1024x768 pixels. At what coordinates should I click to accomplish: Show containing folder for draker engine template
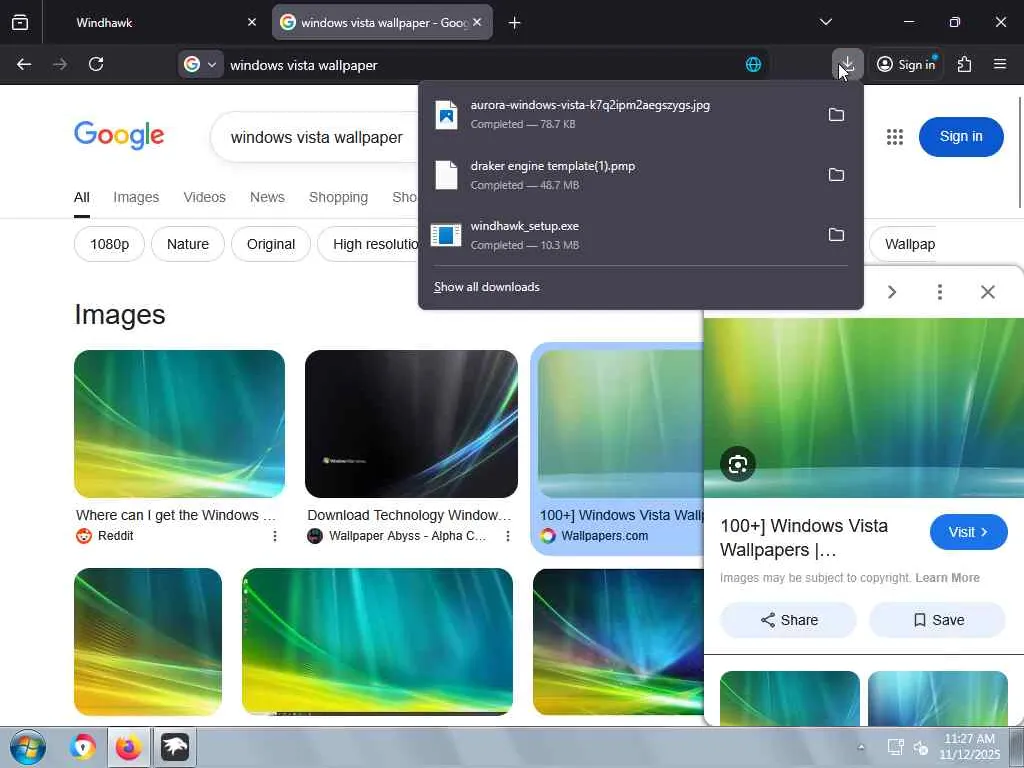pyautogui.click(x=836, y=174)
